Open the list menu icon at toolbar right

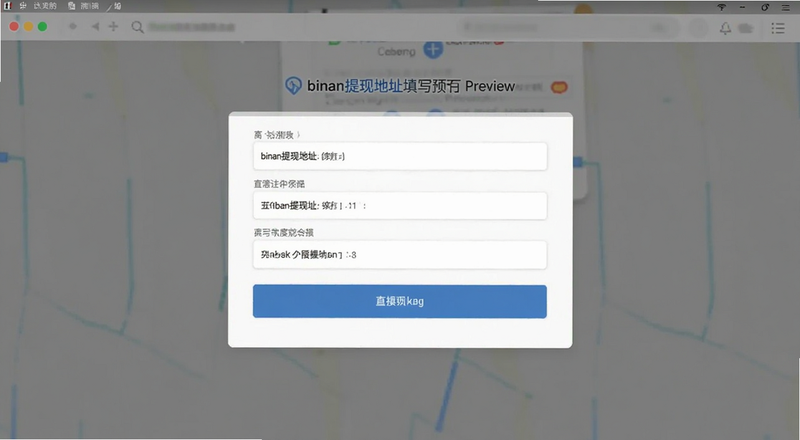pos(778,28)
